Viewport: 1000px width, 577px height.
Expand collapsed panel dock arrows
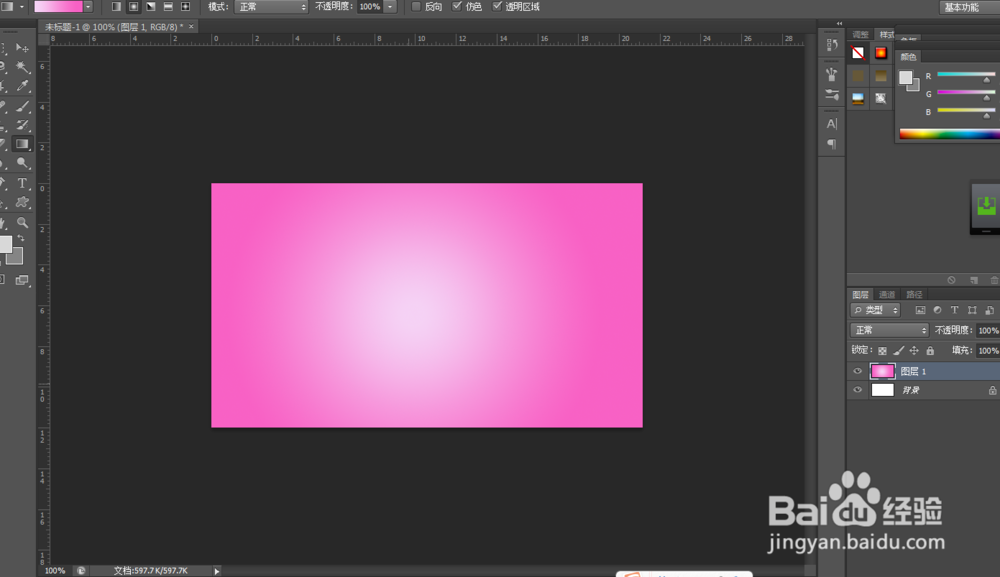[839, 23]
